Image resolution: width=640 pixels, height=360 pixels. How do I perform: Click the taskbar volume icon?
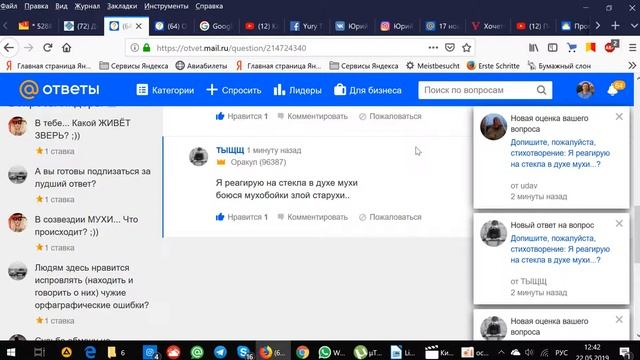[529, 352]
